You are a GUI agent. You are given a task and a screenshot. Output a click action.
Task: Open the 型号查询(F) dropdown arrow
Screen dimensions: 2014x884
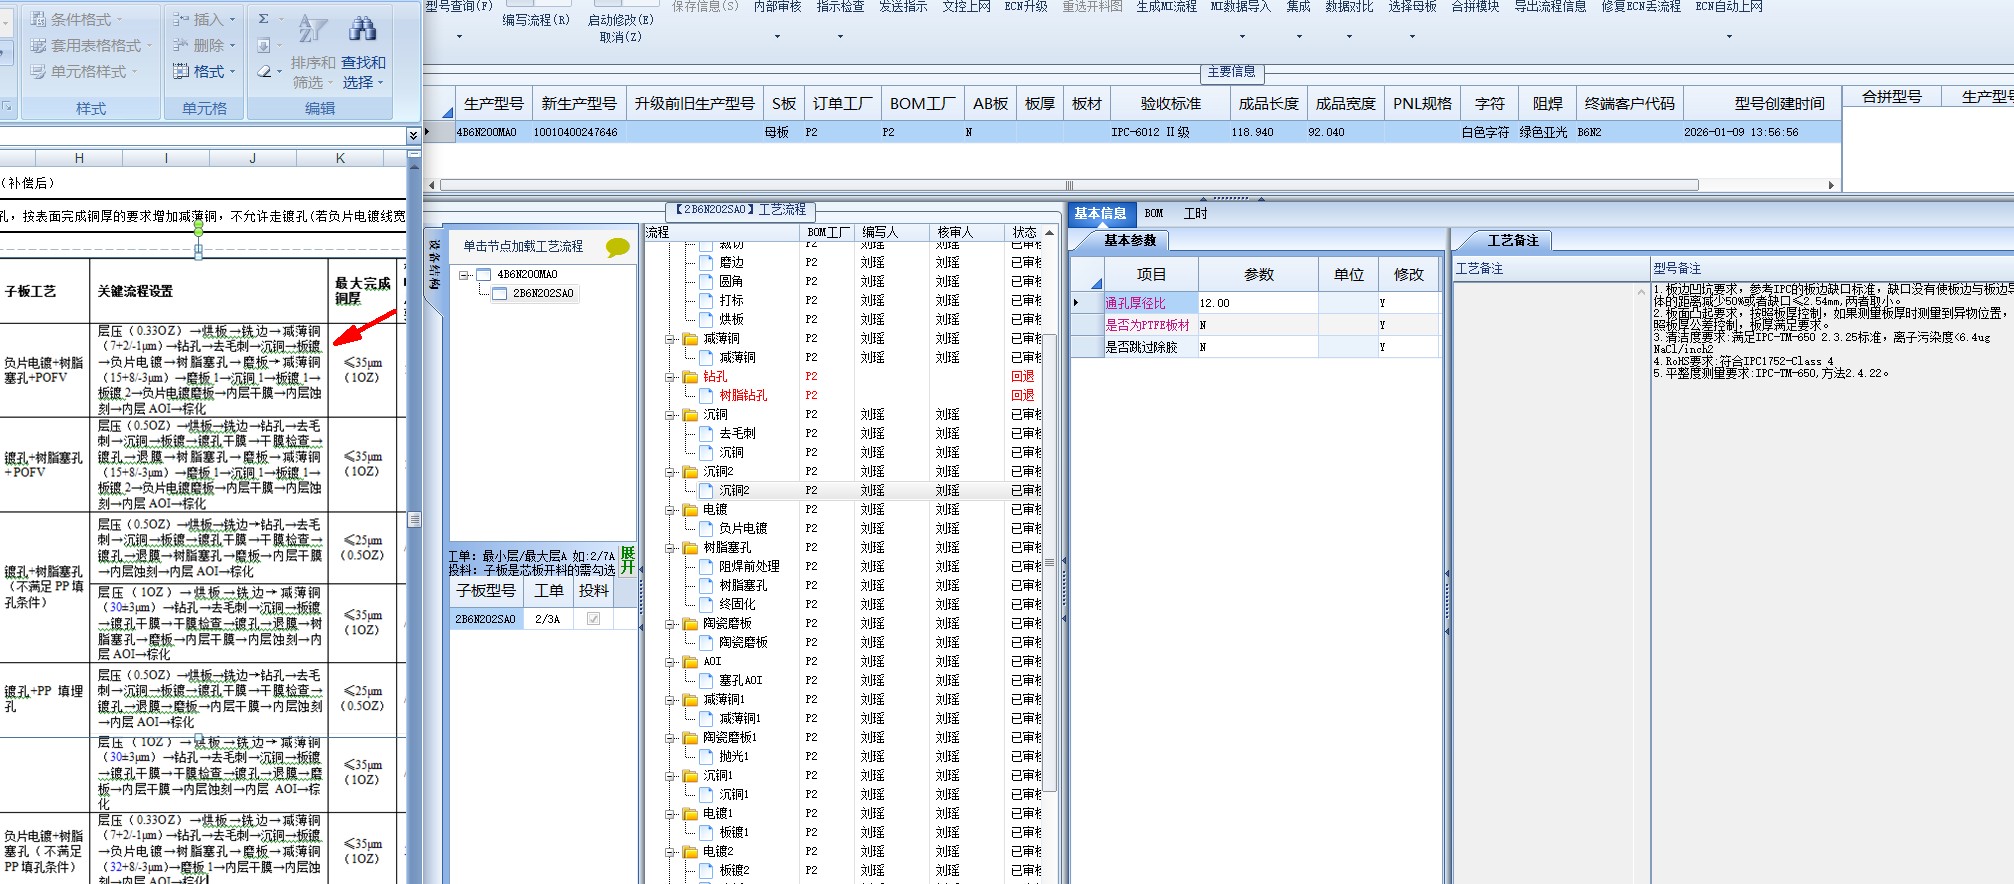pyautogui.click(x=459, y=37)
